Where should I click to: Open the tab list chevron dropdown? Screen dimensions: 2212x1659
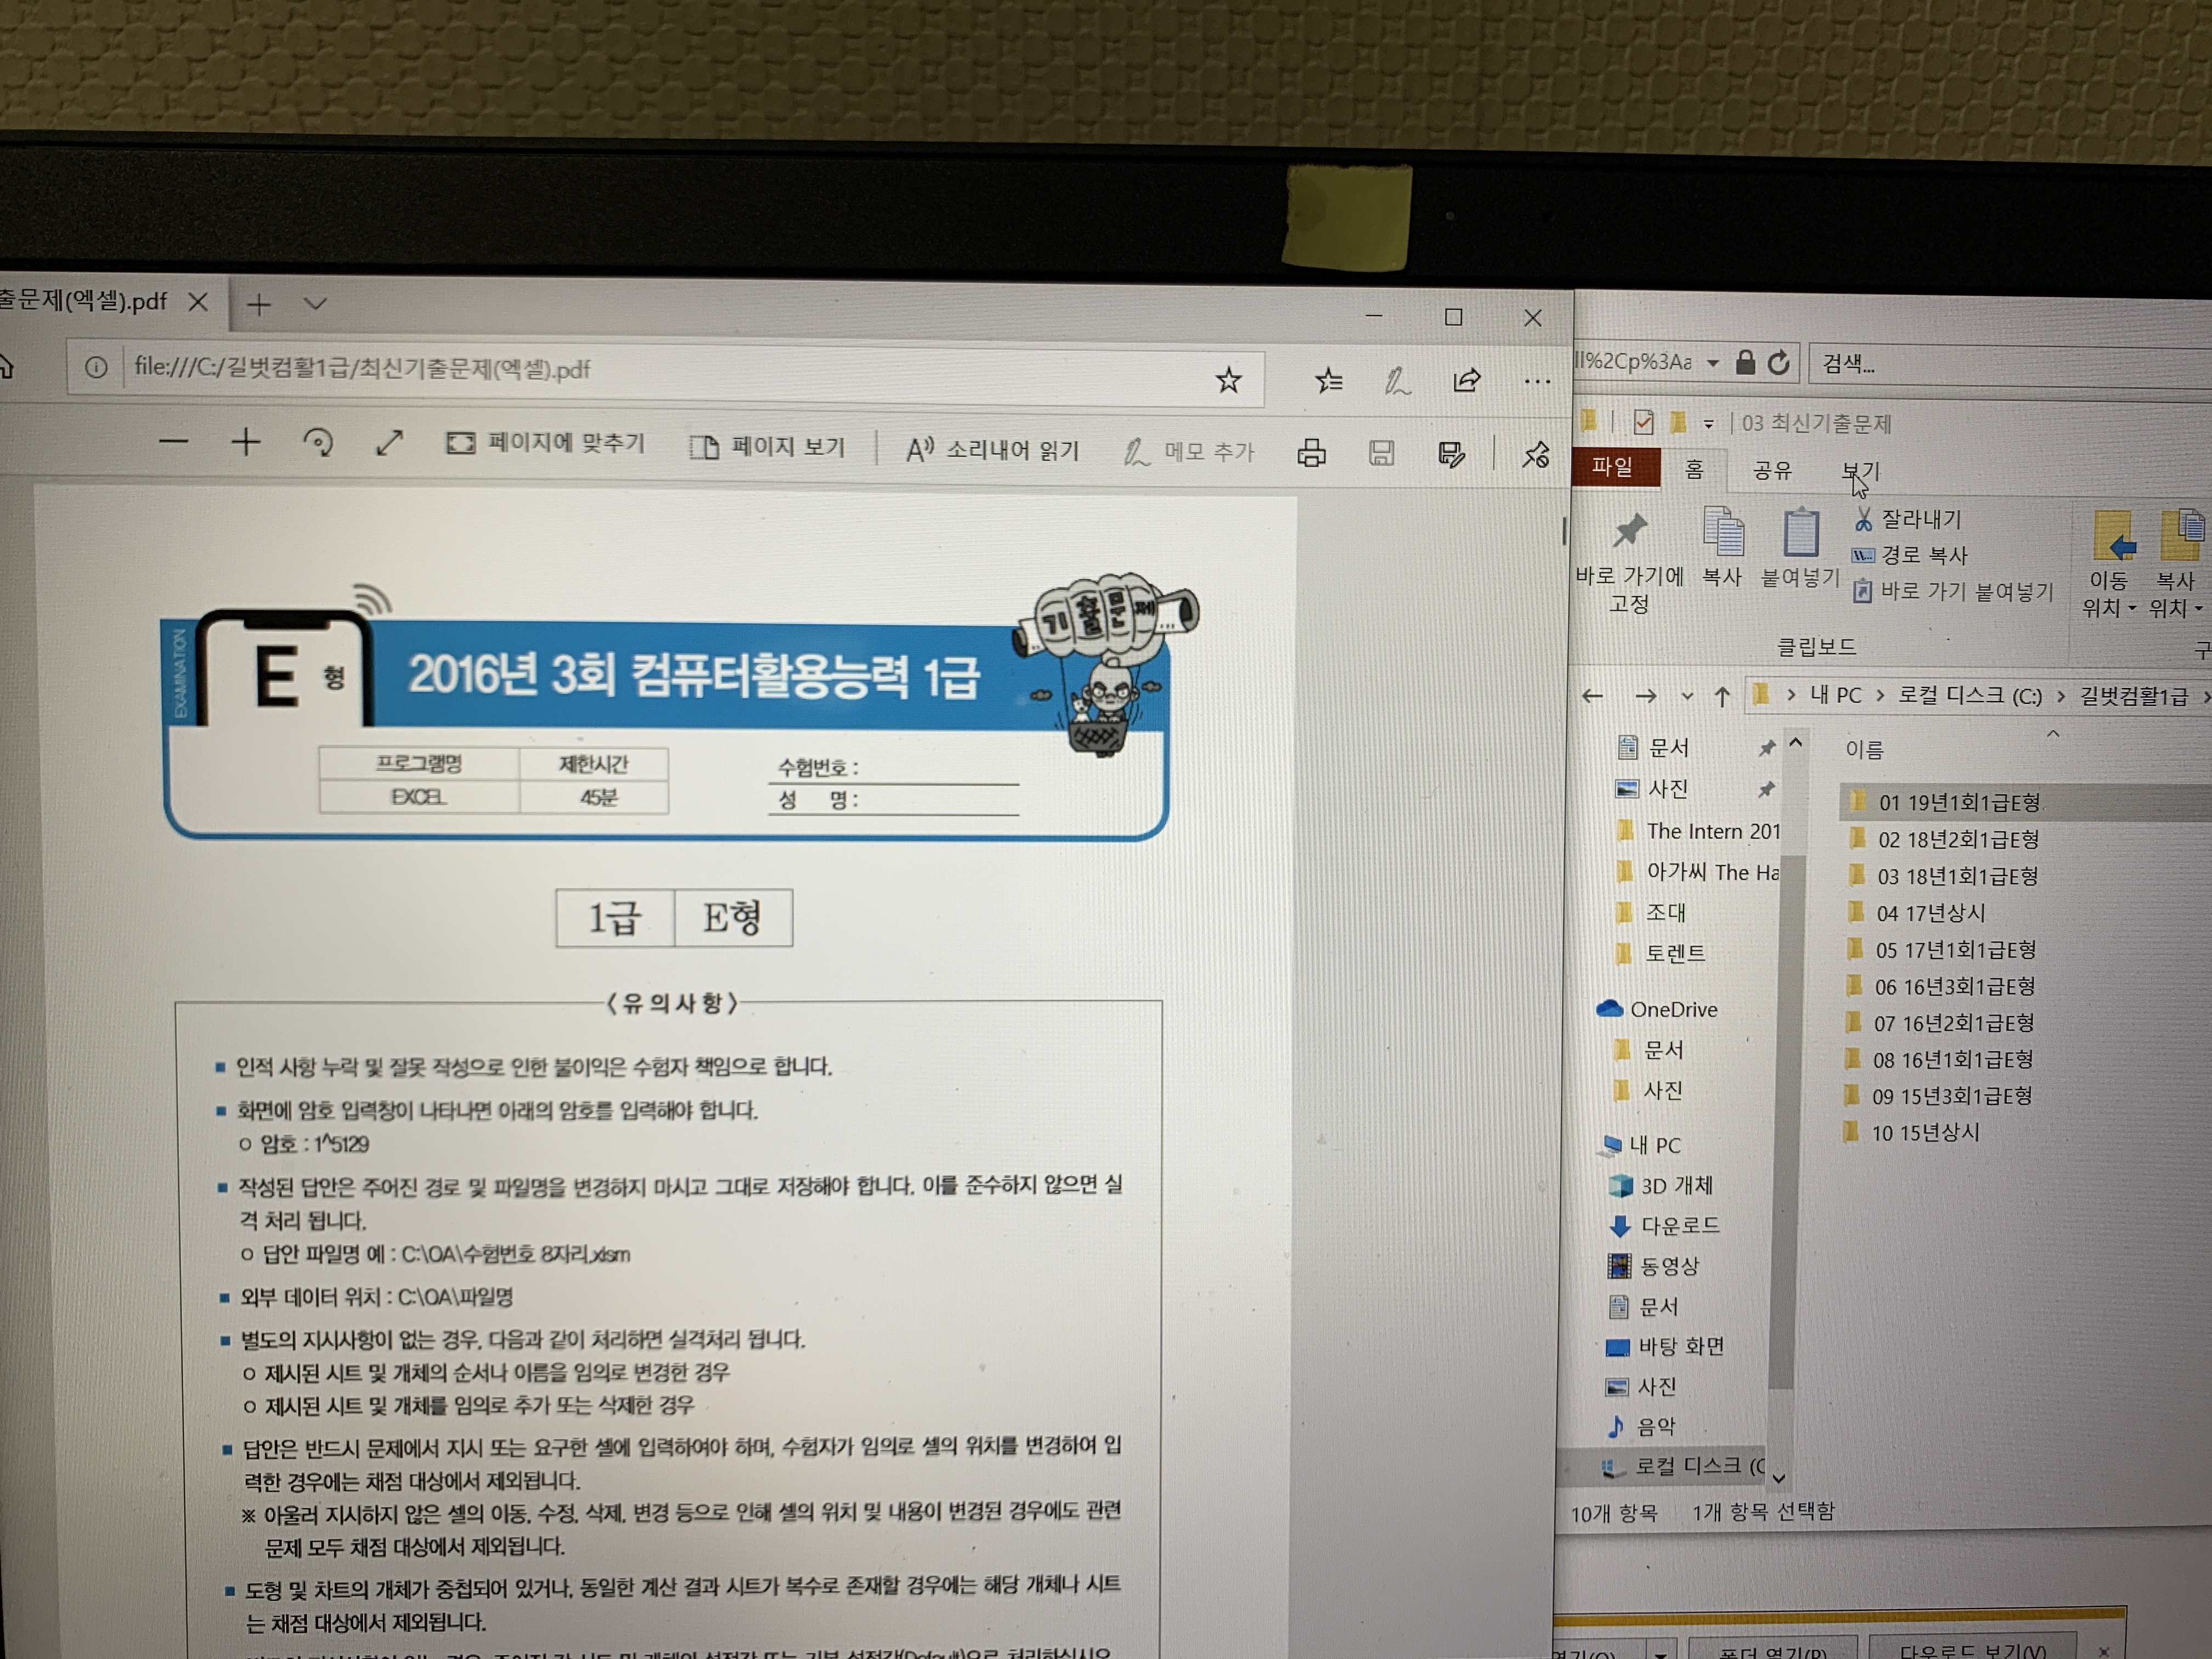tap(315, 303)
